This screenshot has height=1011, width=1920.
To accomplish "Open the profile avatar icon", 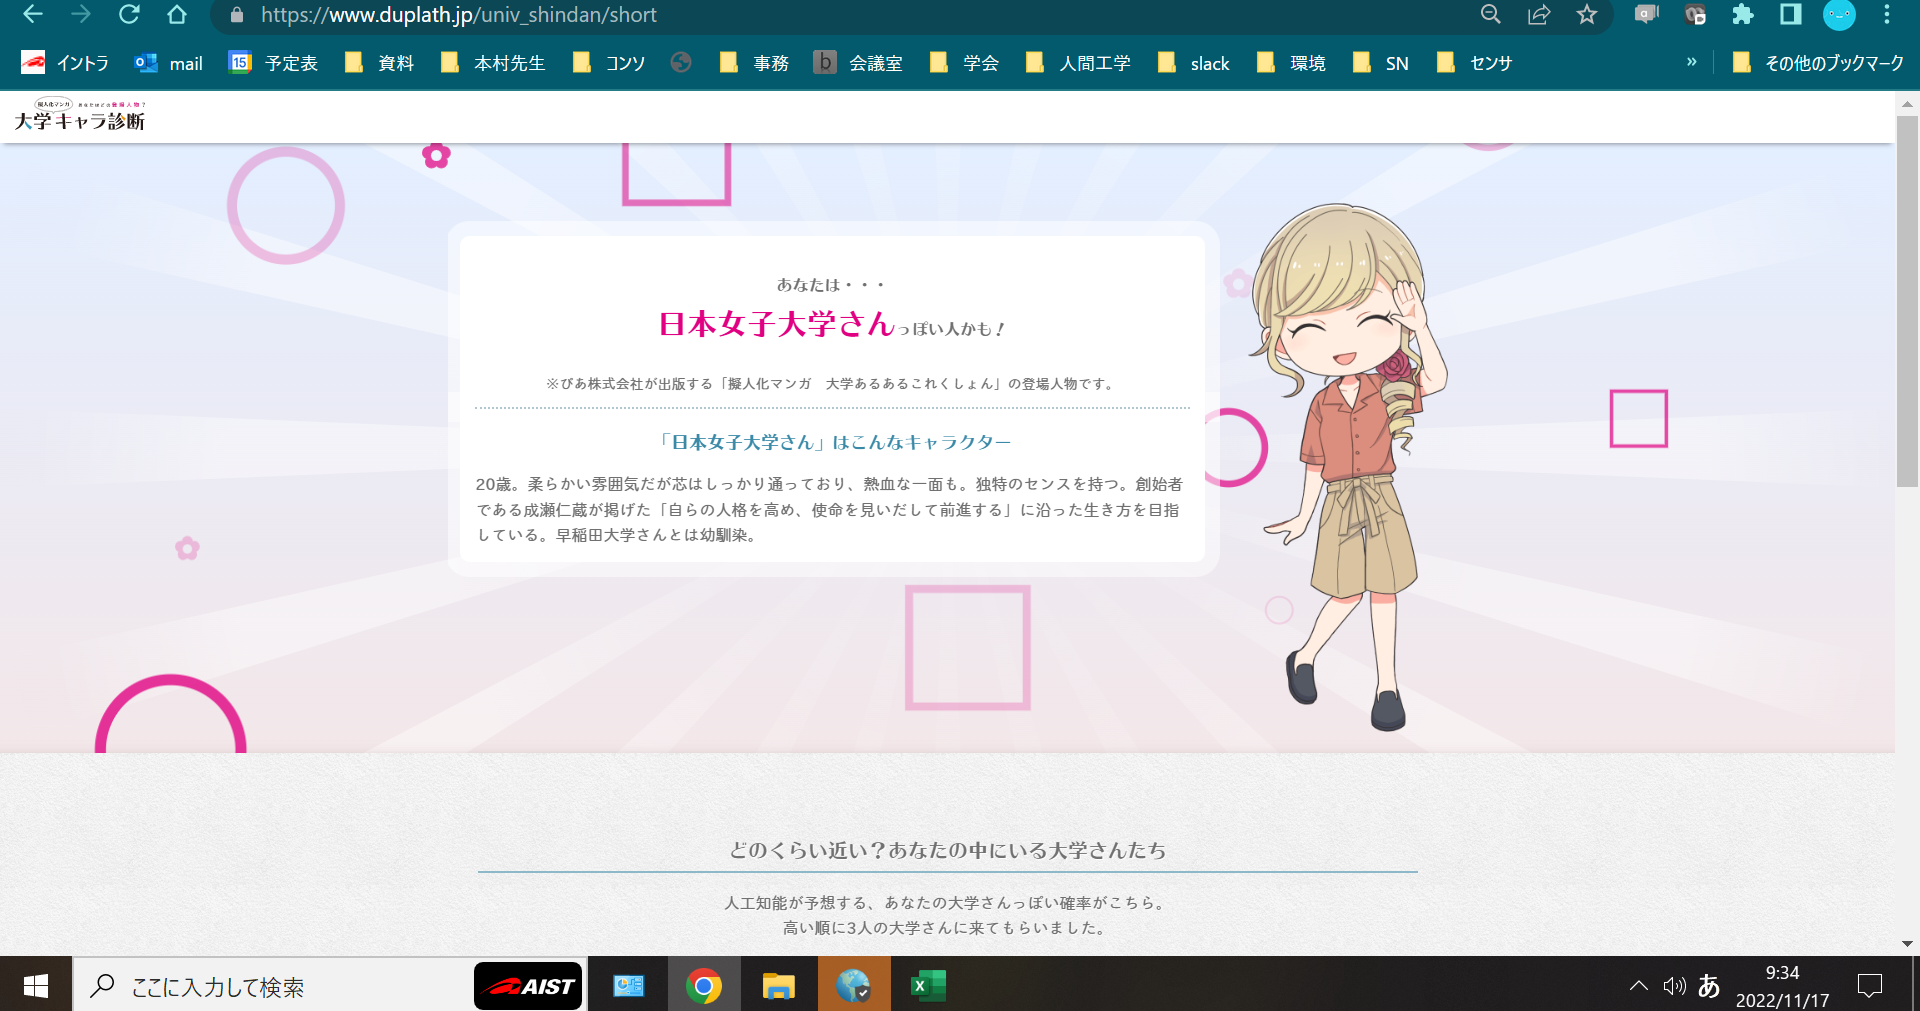I will click(1839, 14).
